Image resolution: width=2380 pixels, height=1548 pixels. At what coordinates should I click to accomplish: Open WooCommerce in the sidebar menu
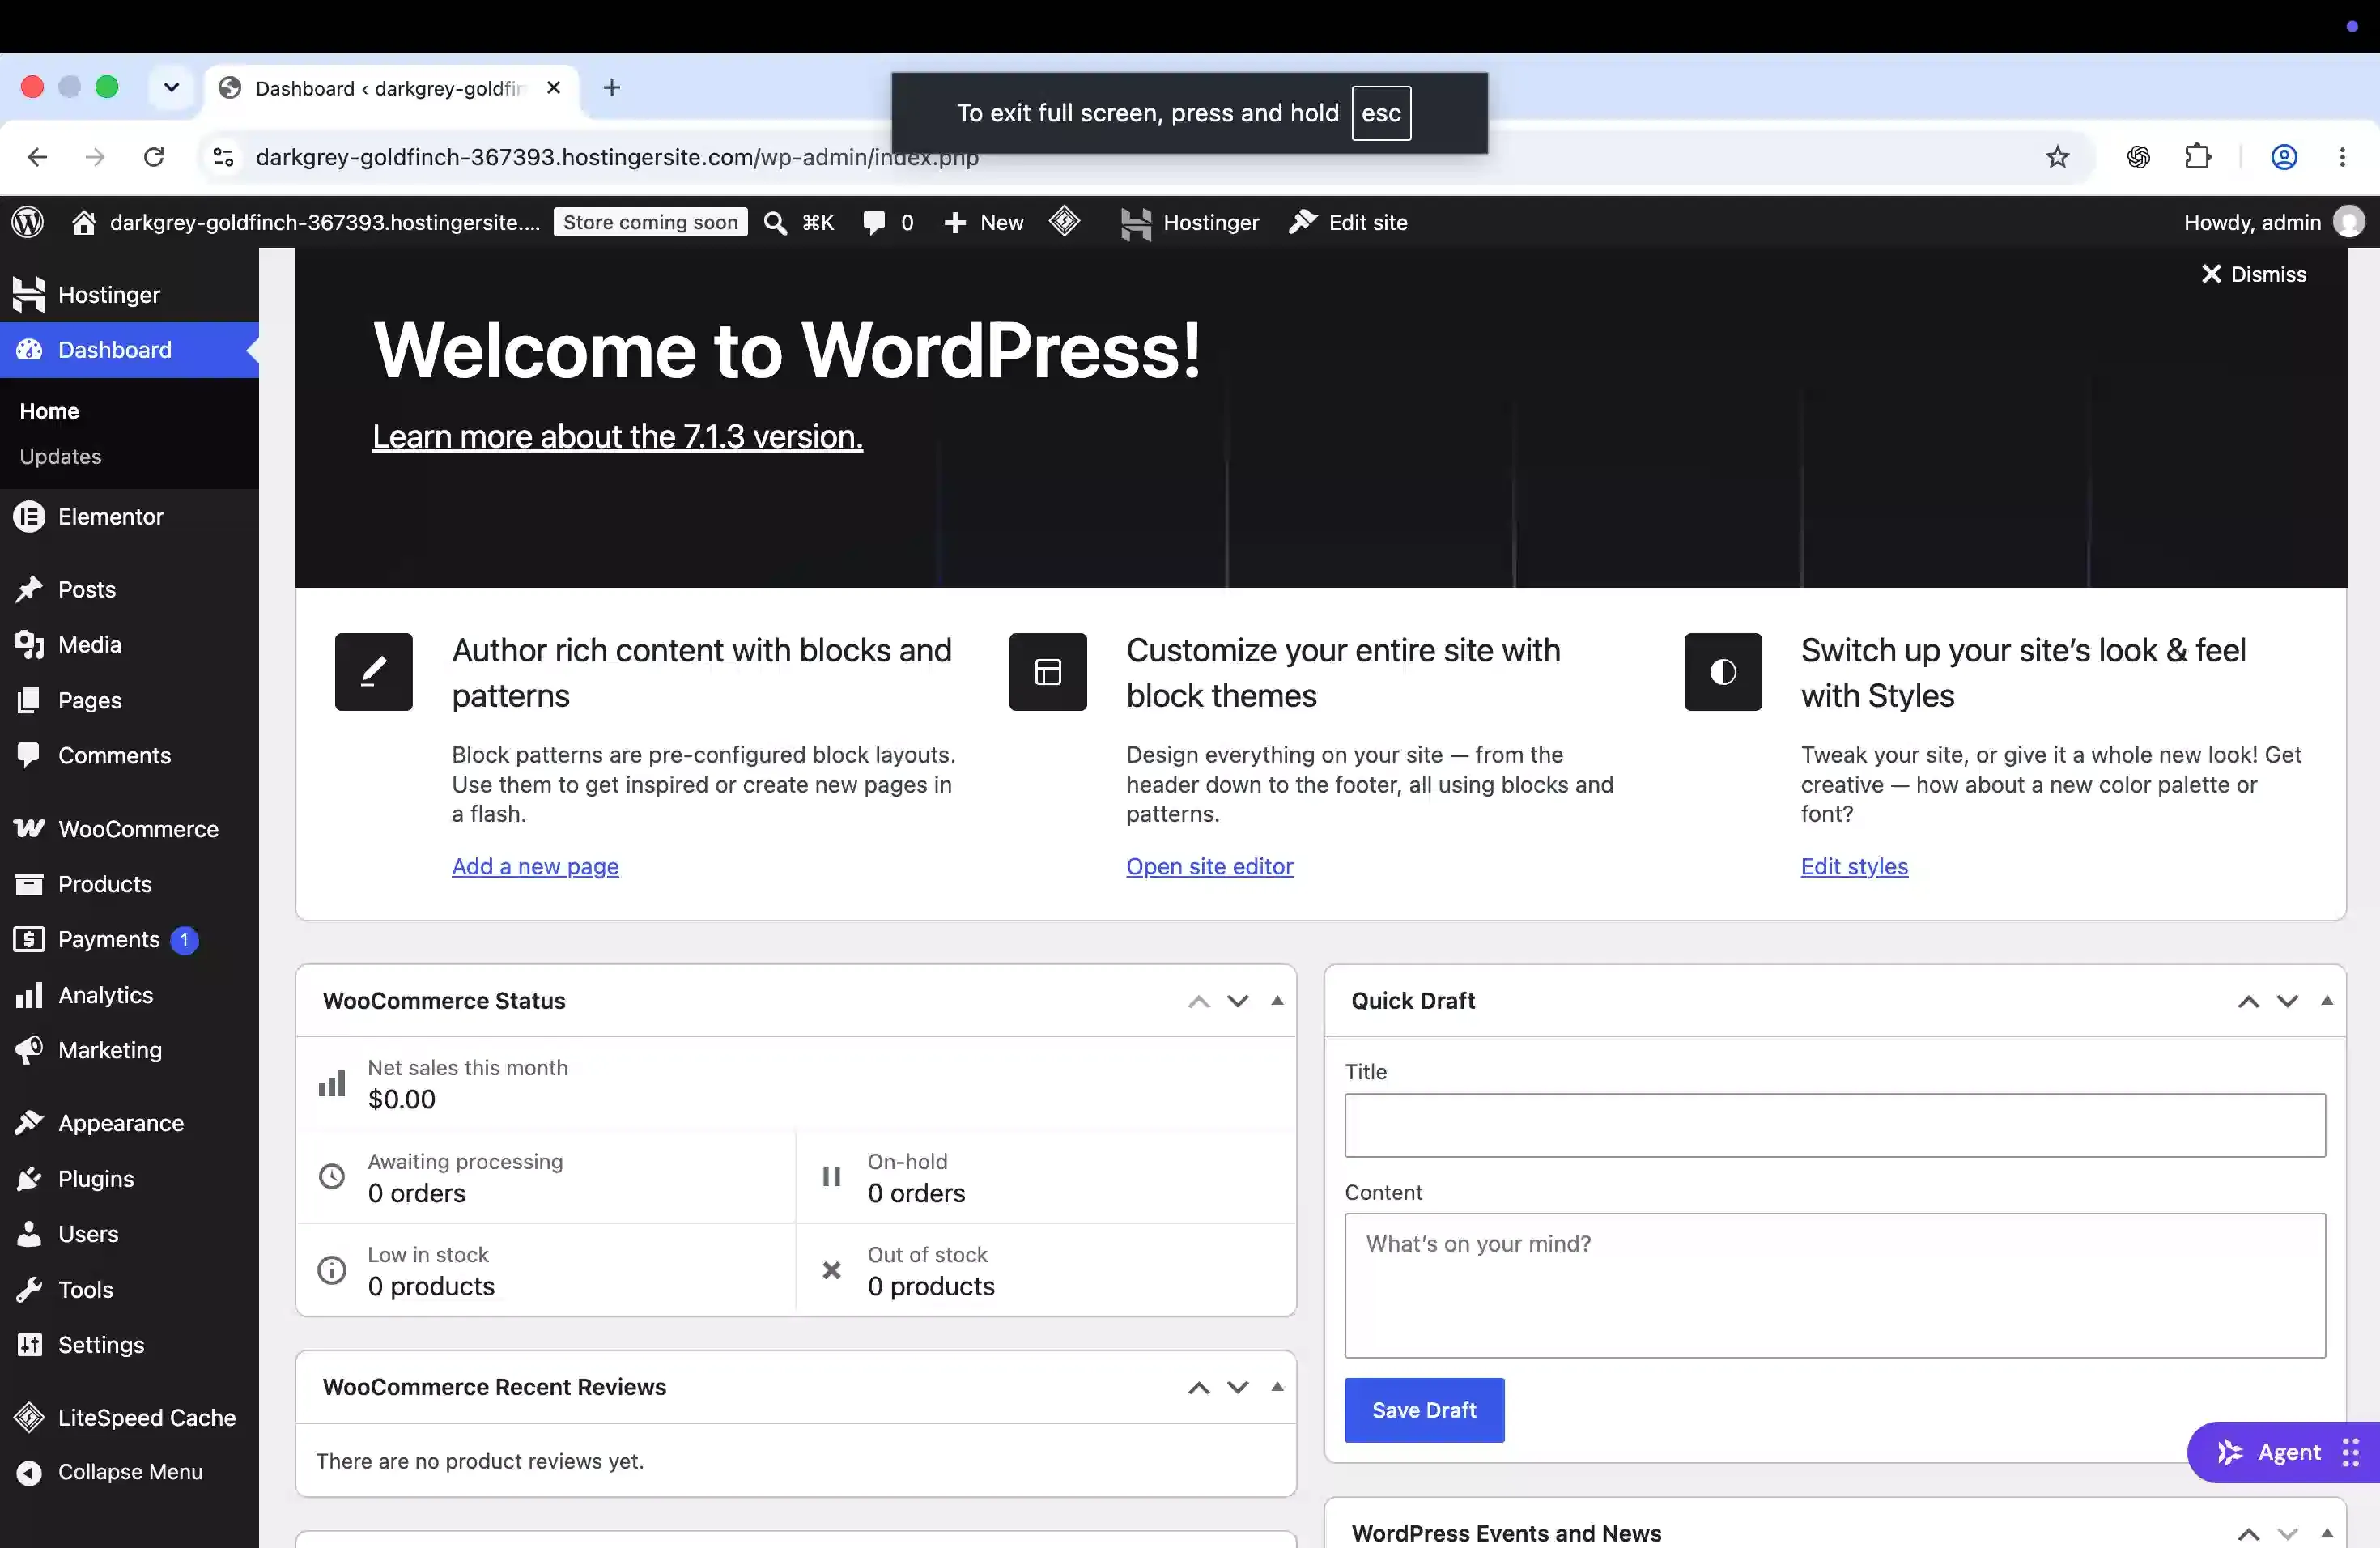pyautogui.click(x=130, y=829)
